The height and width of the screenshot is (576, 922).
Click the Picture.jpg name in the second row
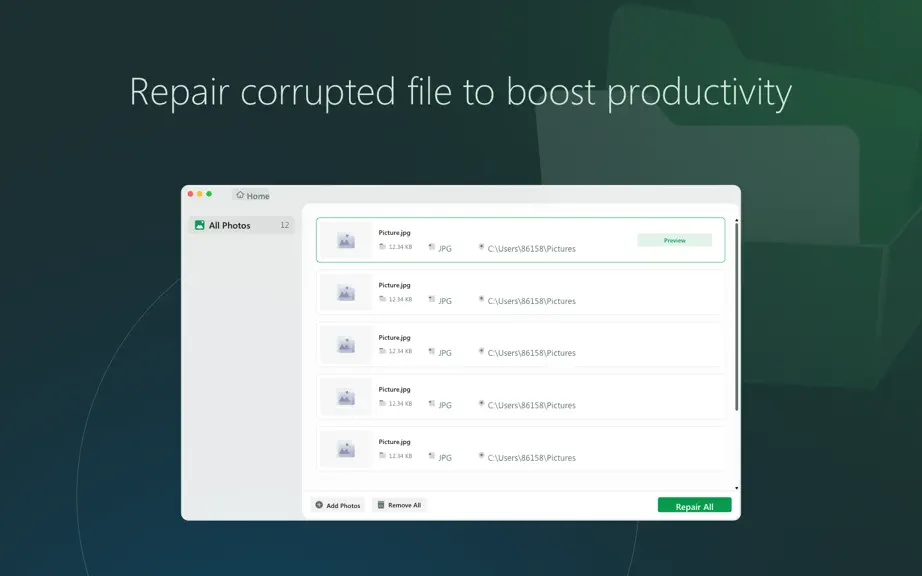(395, 285)
